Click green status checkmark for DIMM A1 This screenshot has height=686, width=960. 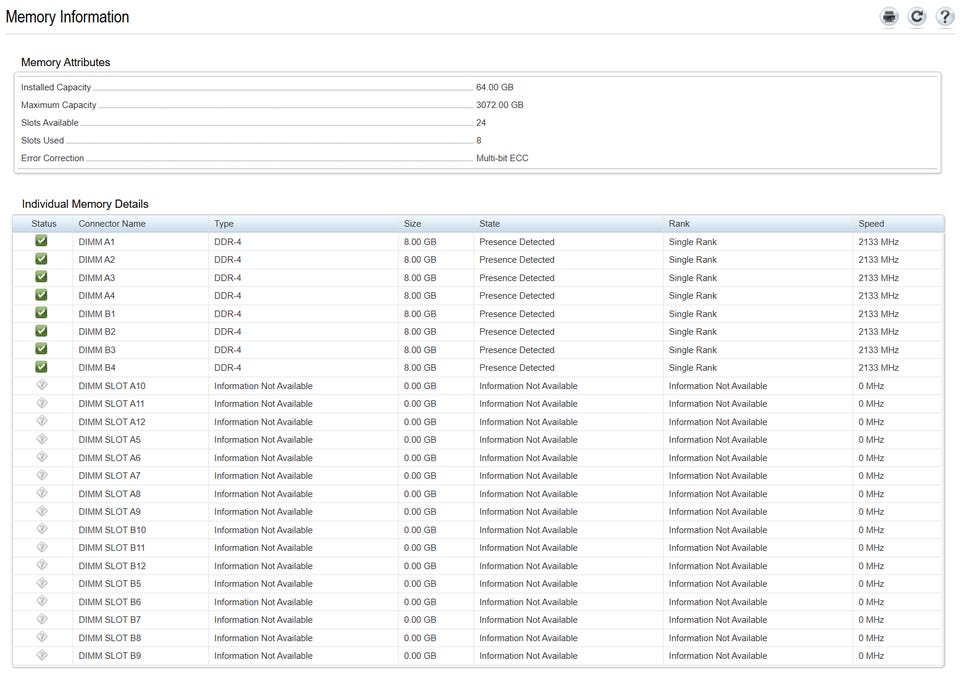click(x=42, y=241)
